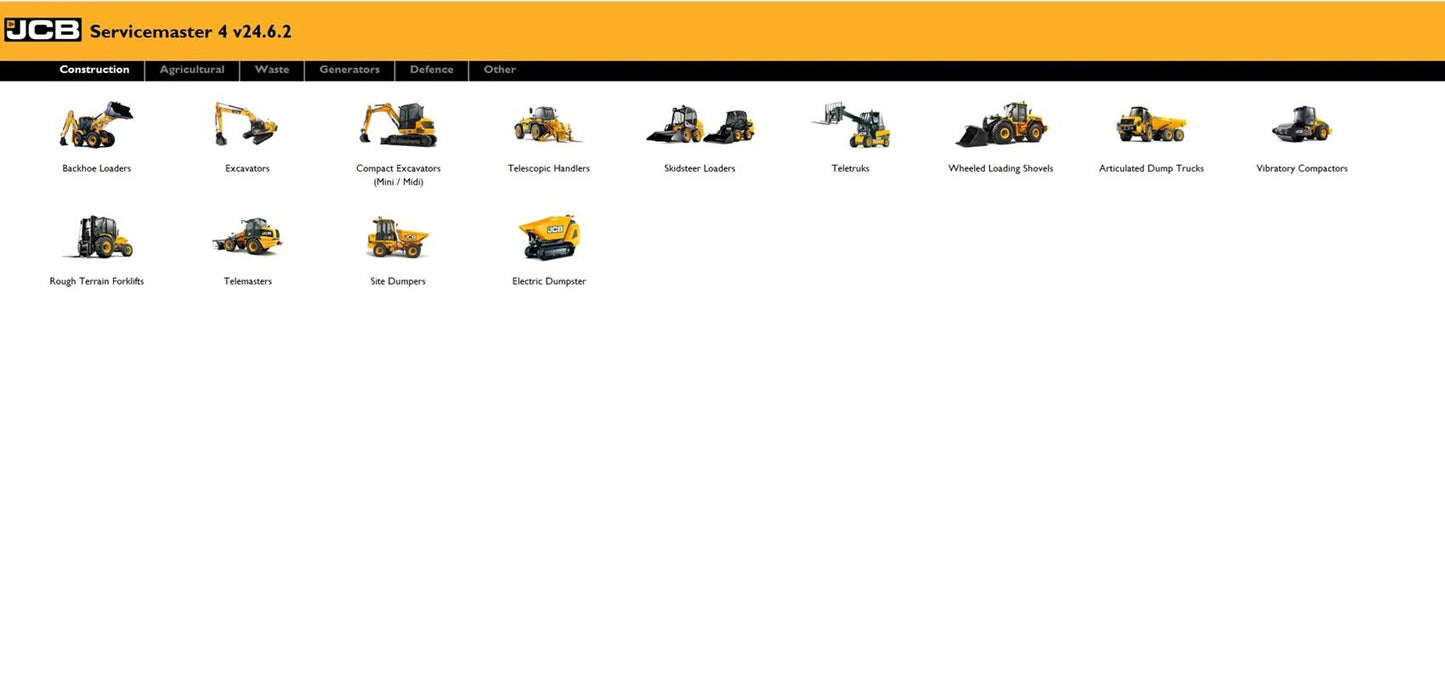The image size is (1445, 683).
Task: Click the "Compact Excavators (Mini / Midi)" label
Action: pos(398,175)
